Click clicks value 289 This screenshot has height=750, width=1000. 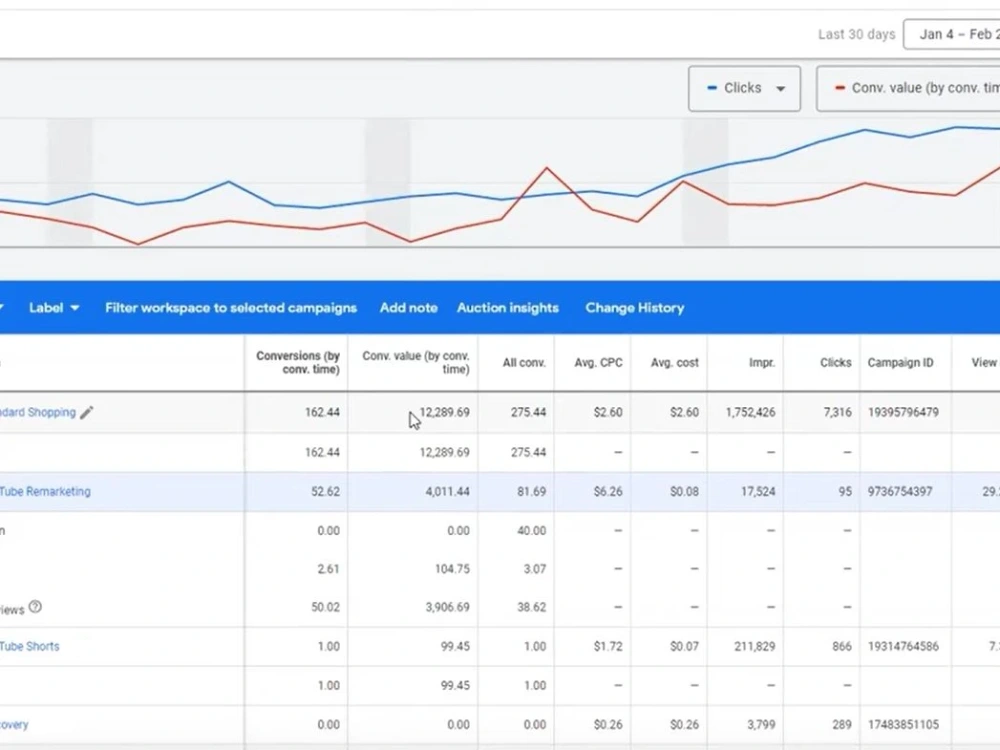coord(842,724)
